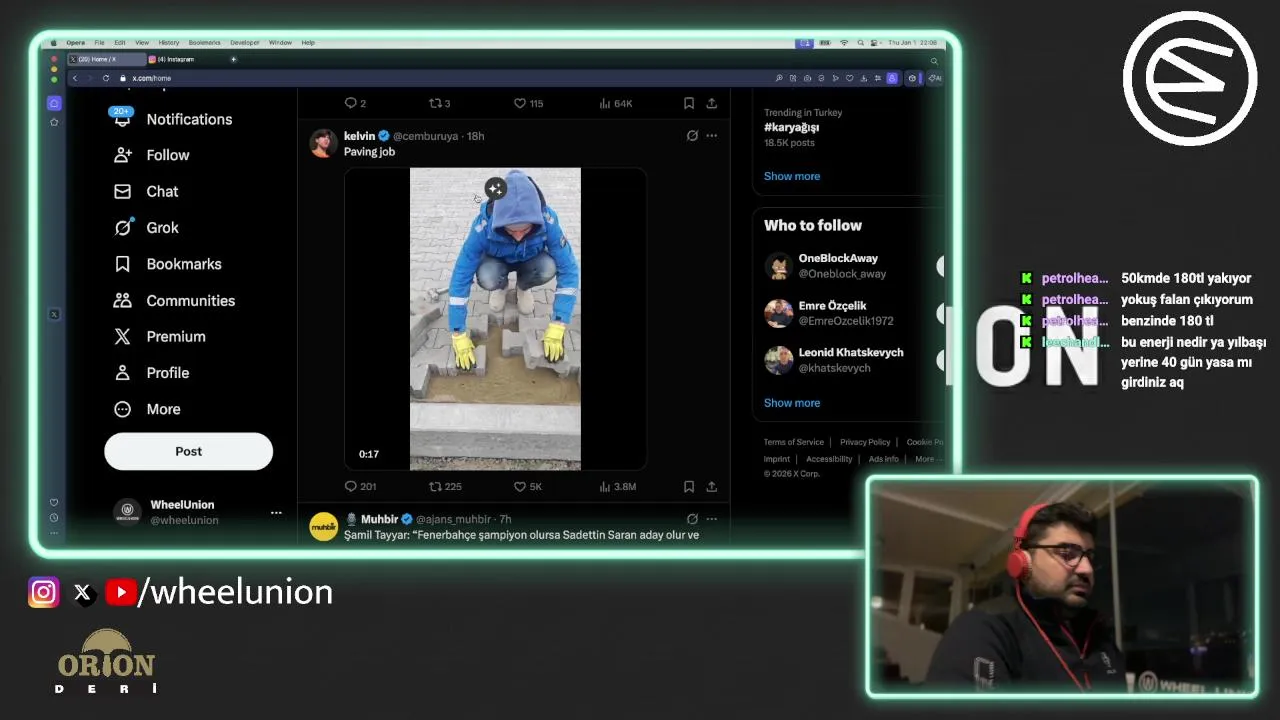Image resolution: width=1280 pixels, height=720 pixels.
Task: Expand Show more under Trending
Action: pos(792,176)
